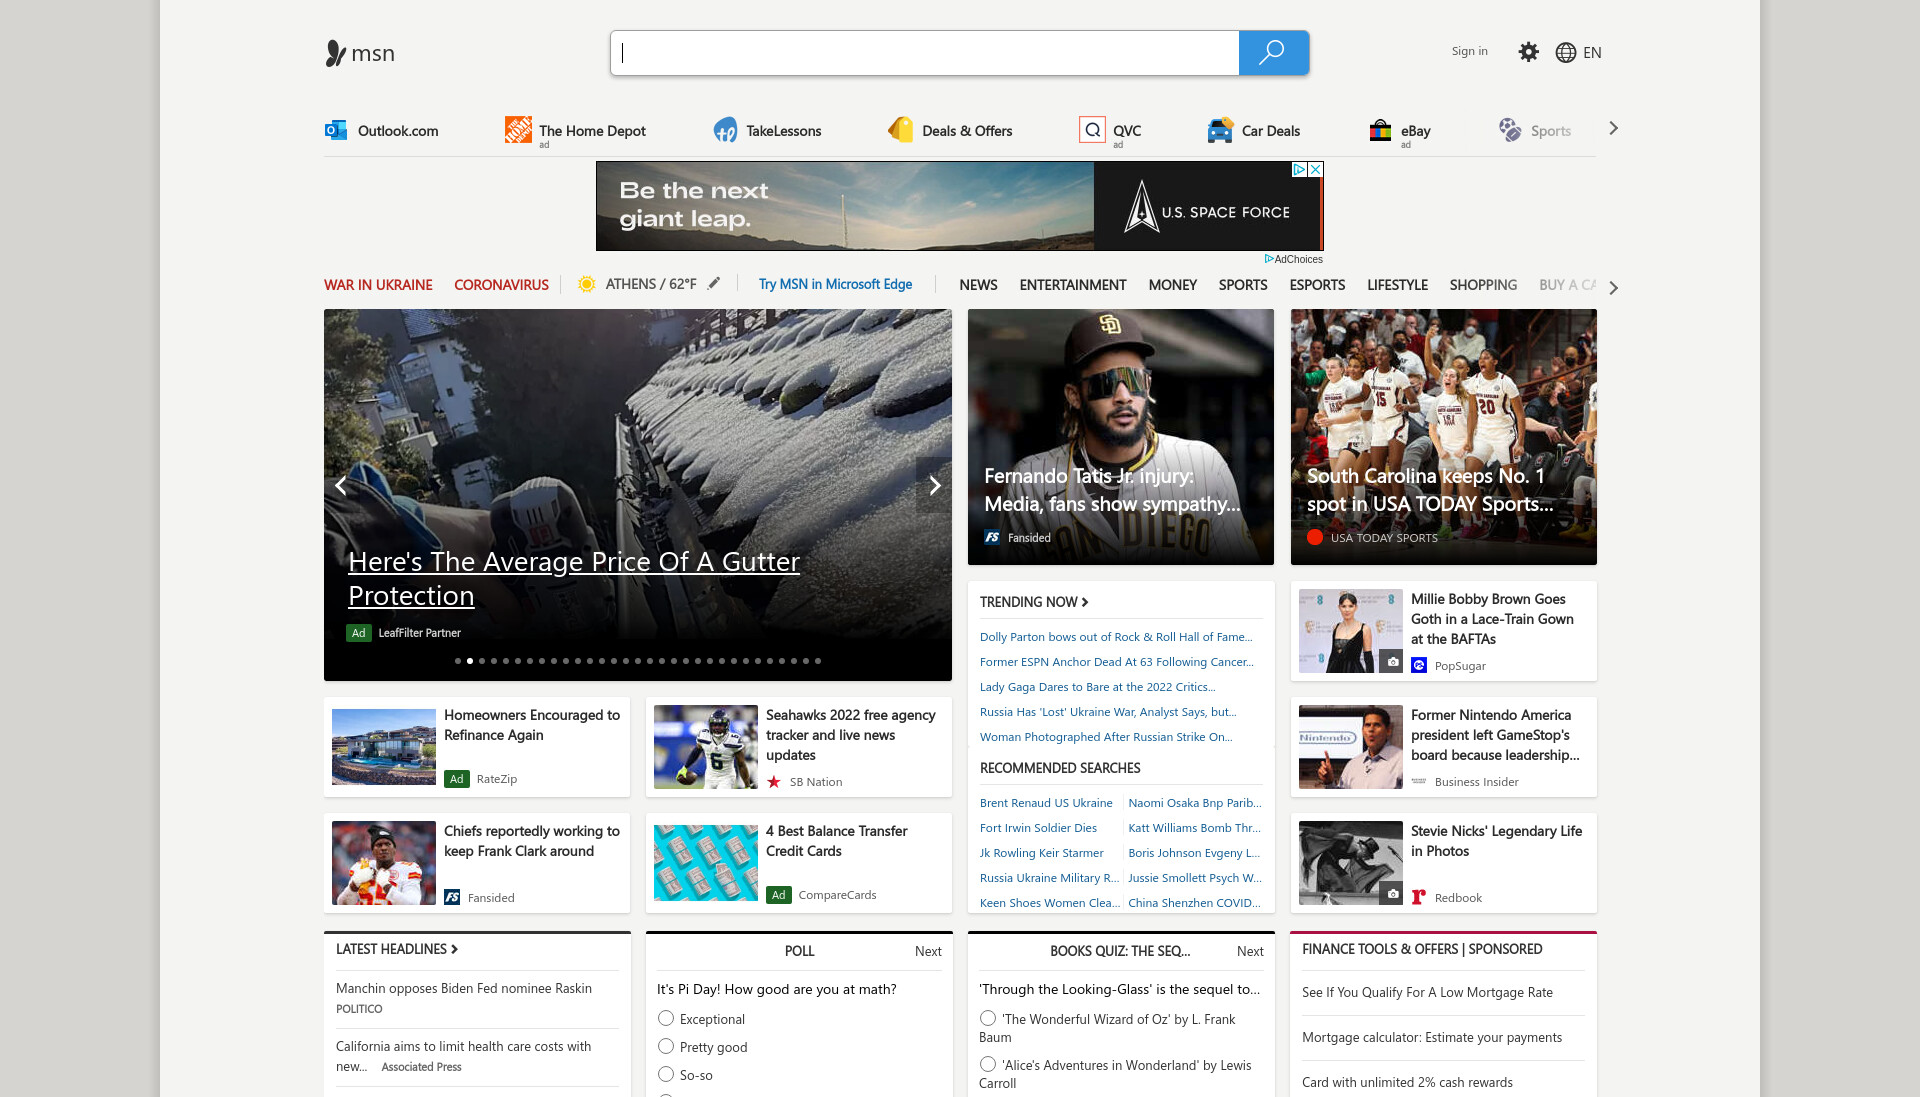Open Brent Renaud US Ukraine search
The height and width of the screenshot is (1097, 1920).
[x=1046, y=803]
